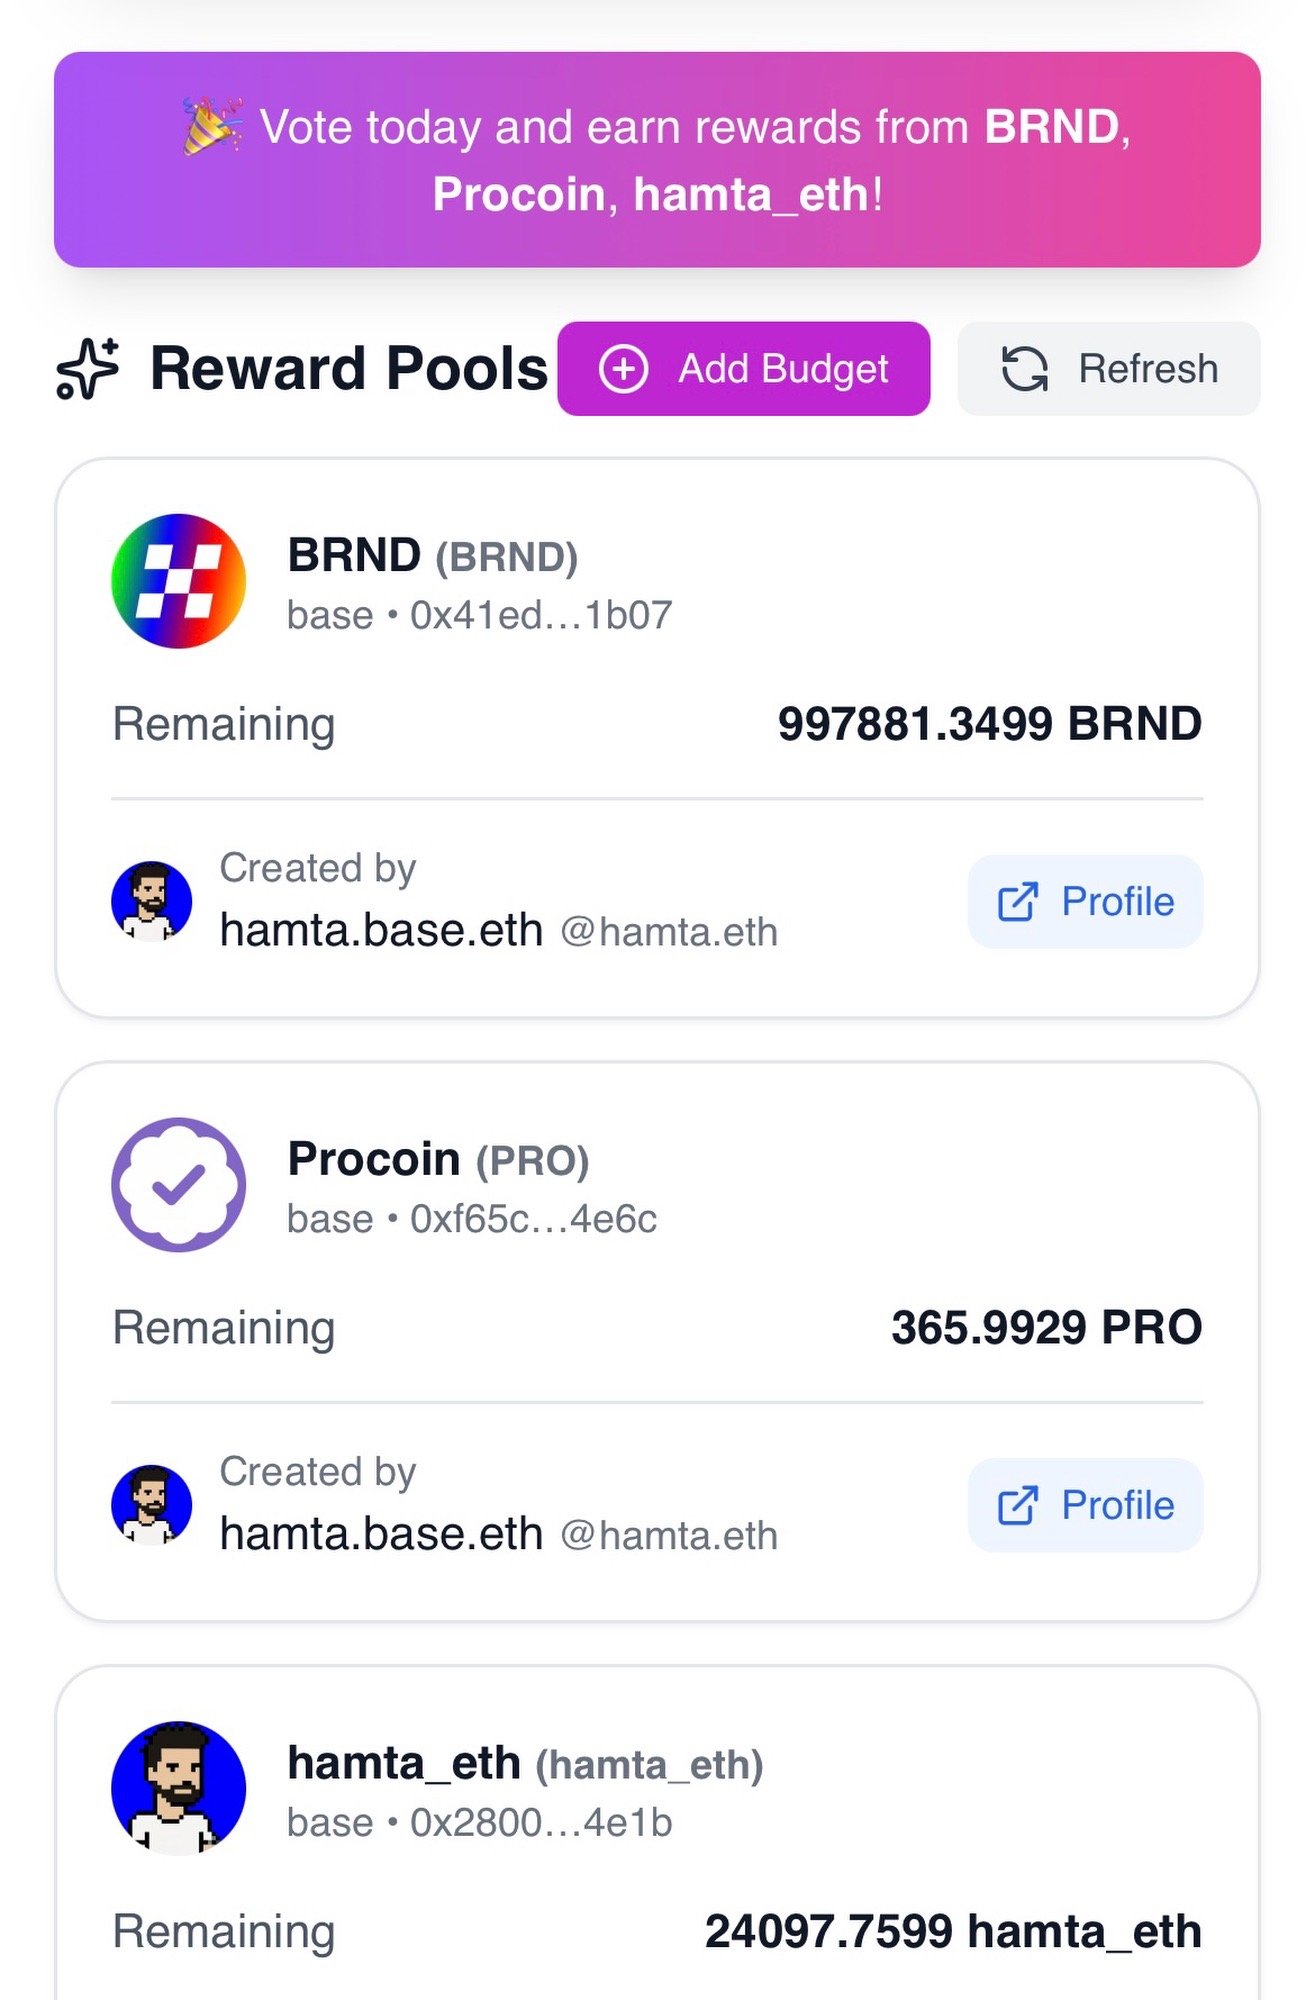Click the BRND contract address 0x41ed…1b07
Screen dimensions: 1315x2000
pos(541,616)
